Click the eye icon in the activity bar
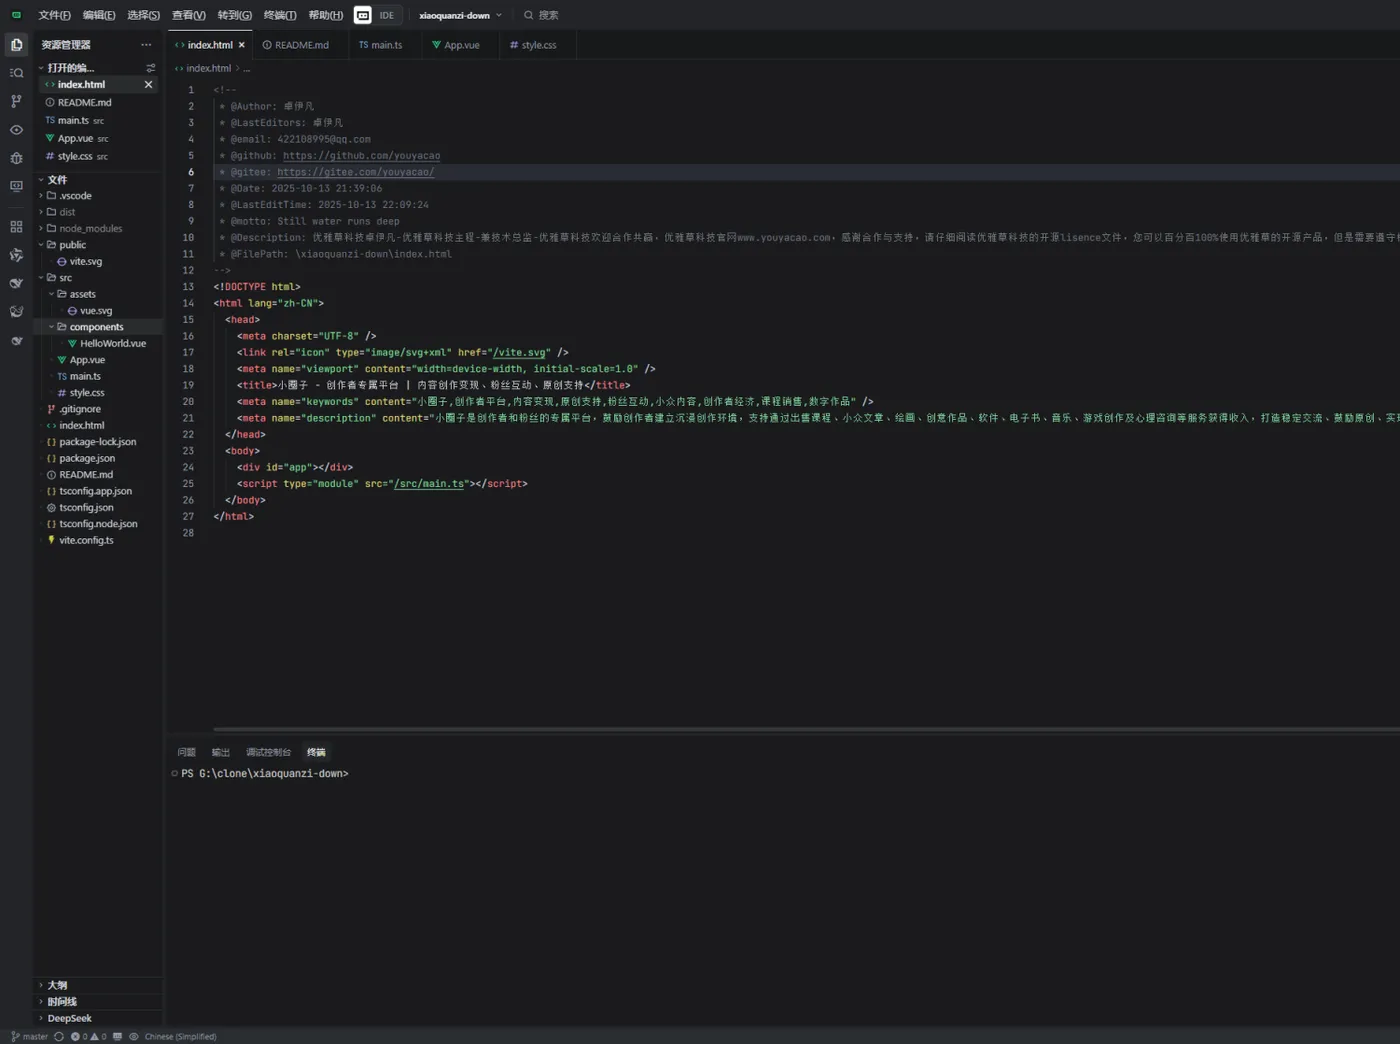 [x=16, y=130]
